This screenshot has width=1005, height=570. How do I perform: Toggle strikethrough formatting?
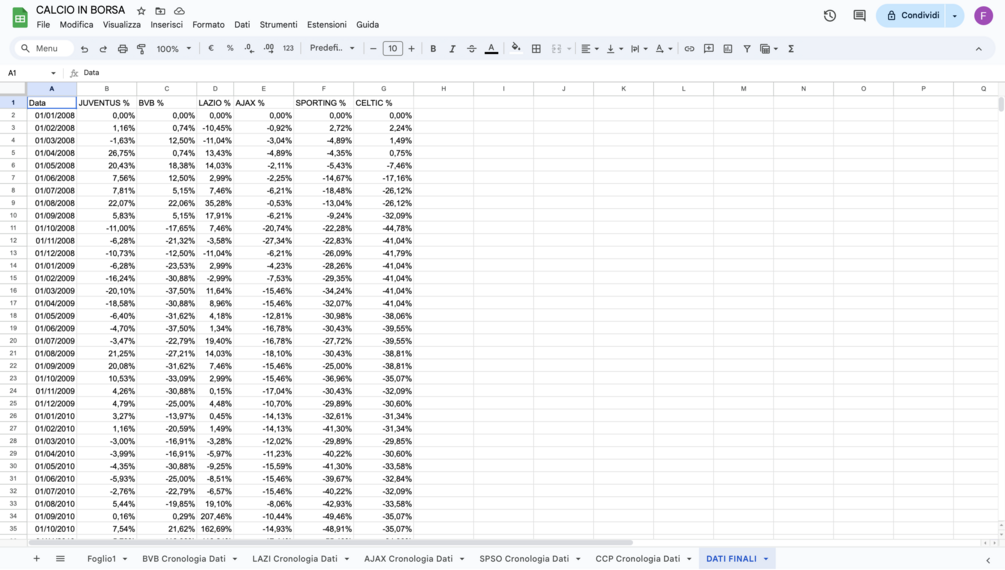point(472,49)
